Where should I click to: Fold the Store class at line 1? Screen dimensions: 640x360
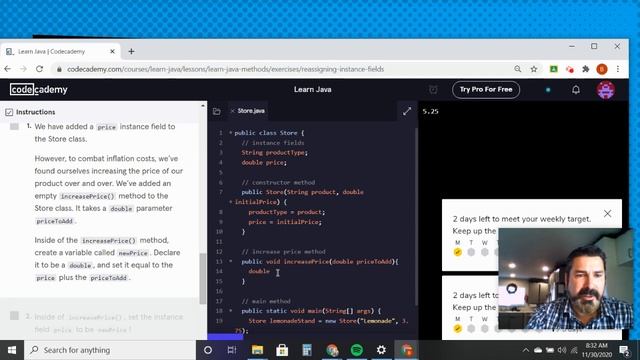point(231,133)
